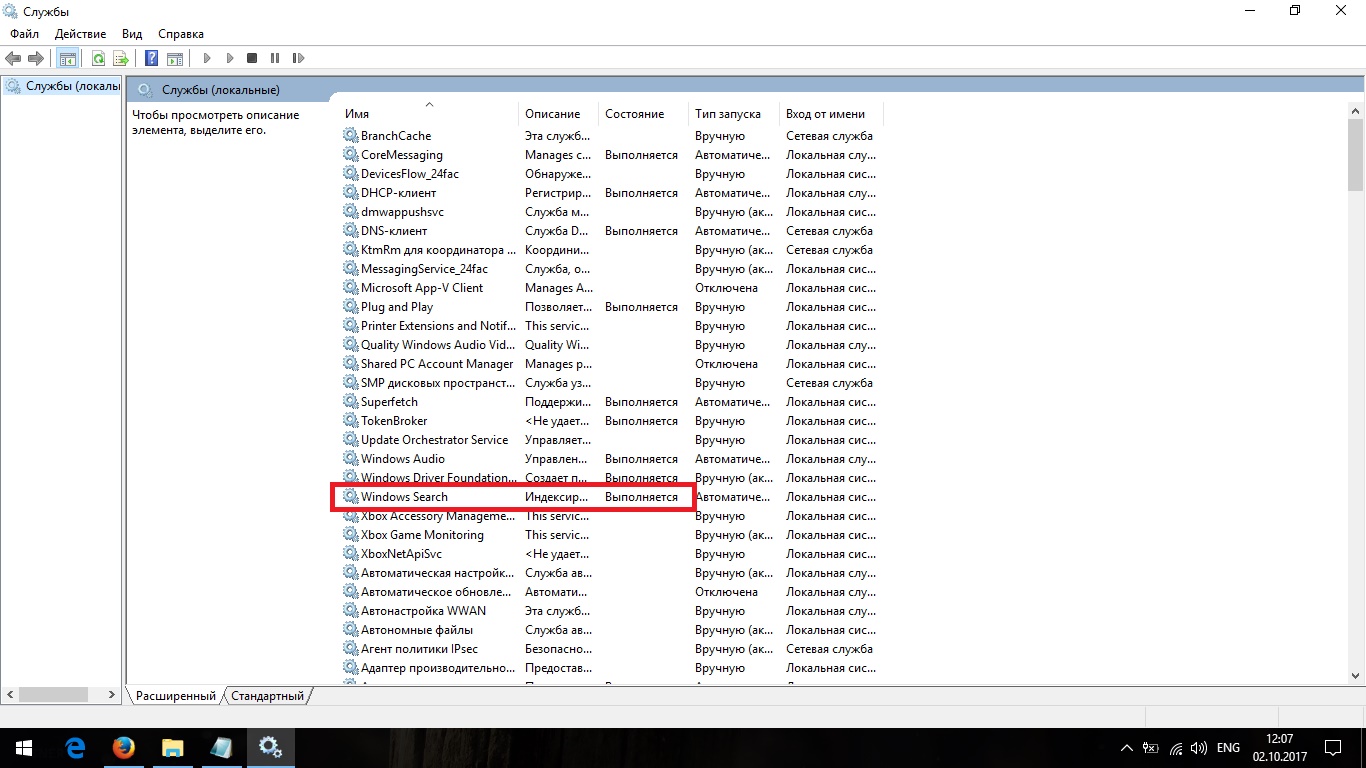Switch to the Стандартный tab
The height and width of the screenshot is (768, 1366).
pyautogui.click(x=267, y=695)
